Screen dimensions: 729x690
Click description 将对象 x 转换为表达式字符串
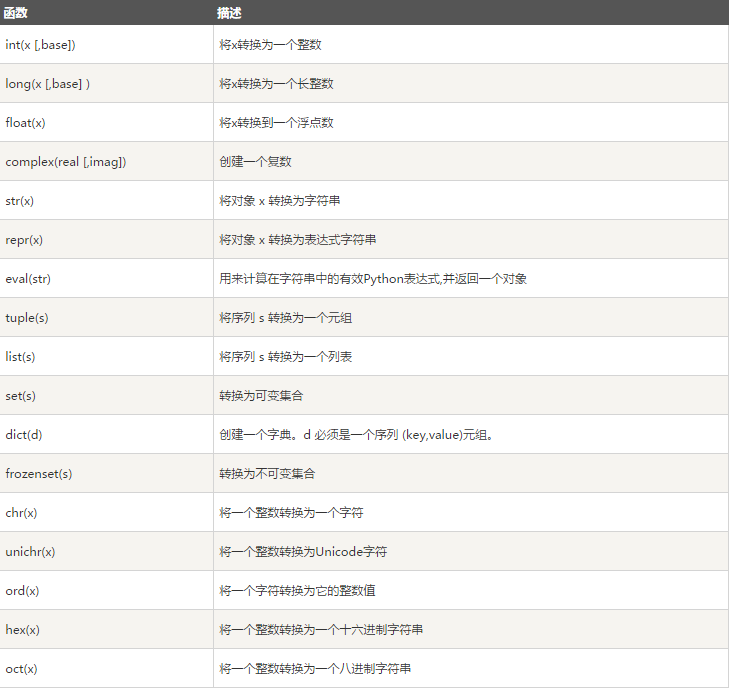tap(298, 240)
